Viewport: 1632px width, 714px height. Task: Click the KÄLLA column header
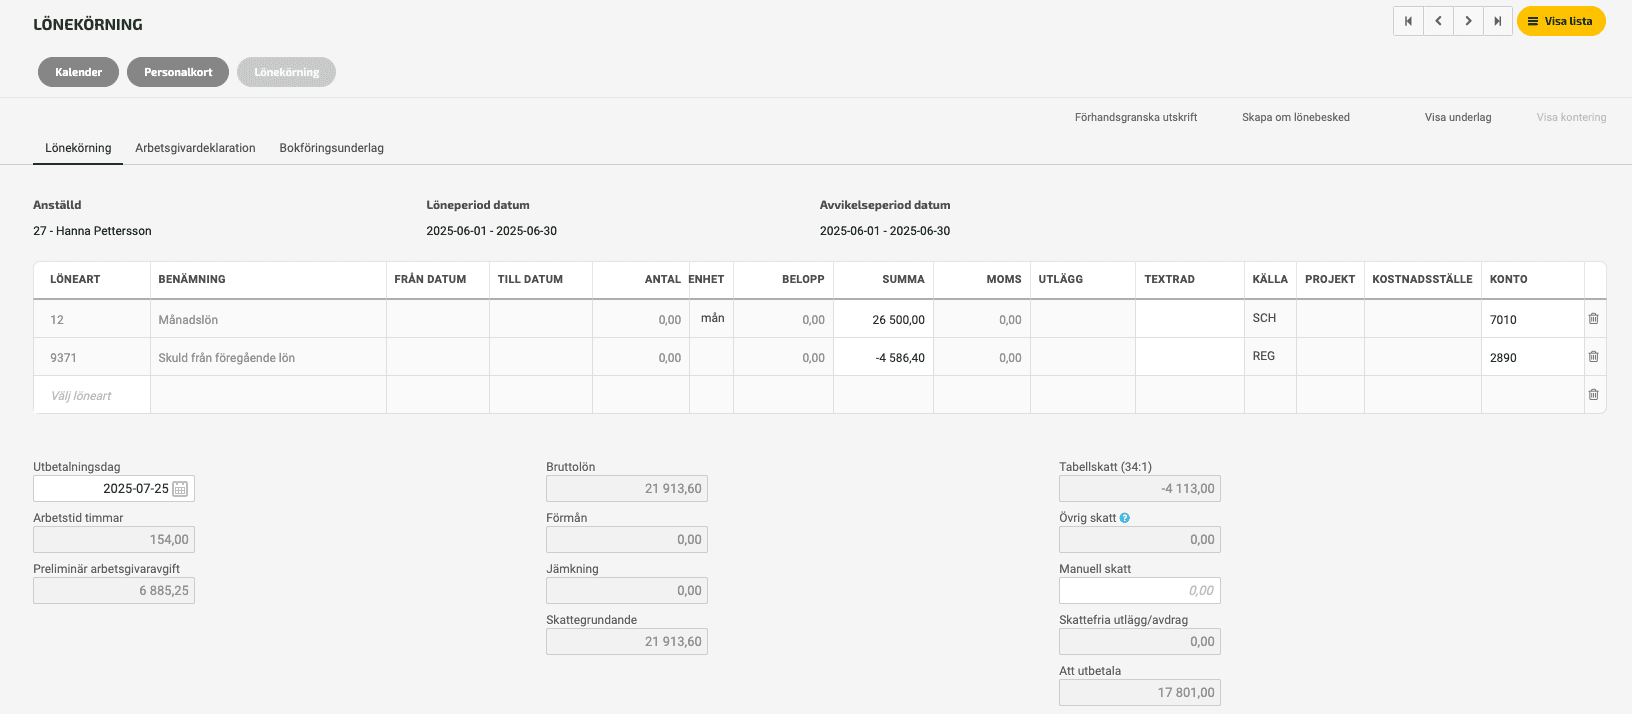(x=1270, y=279)
